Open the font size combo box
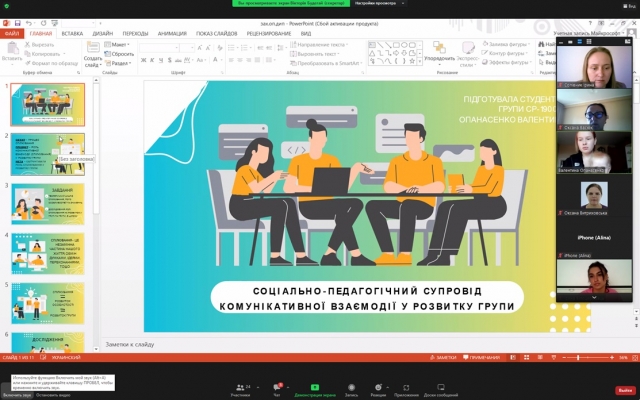 (187, 48)
